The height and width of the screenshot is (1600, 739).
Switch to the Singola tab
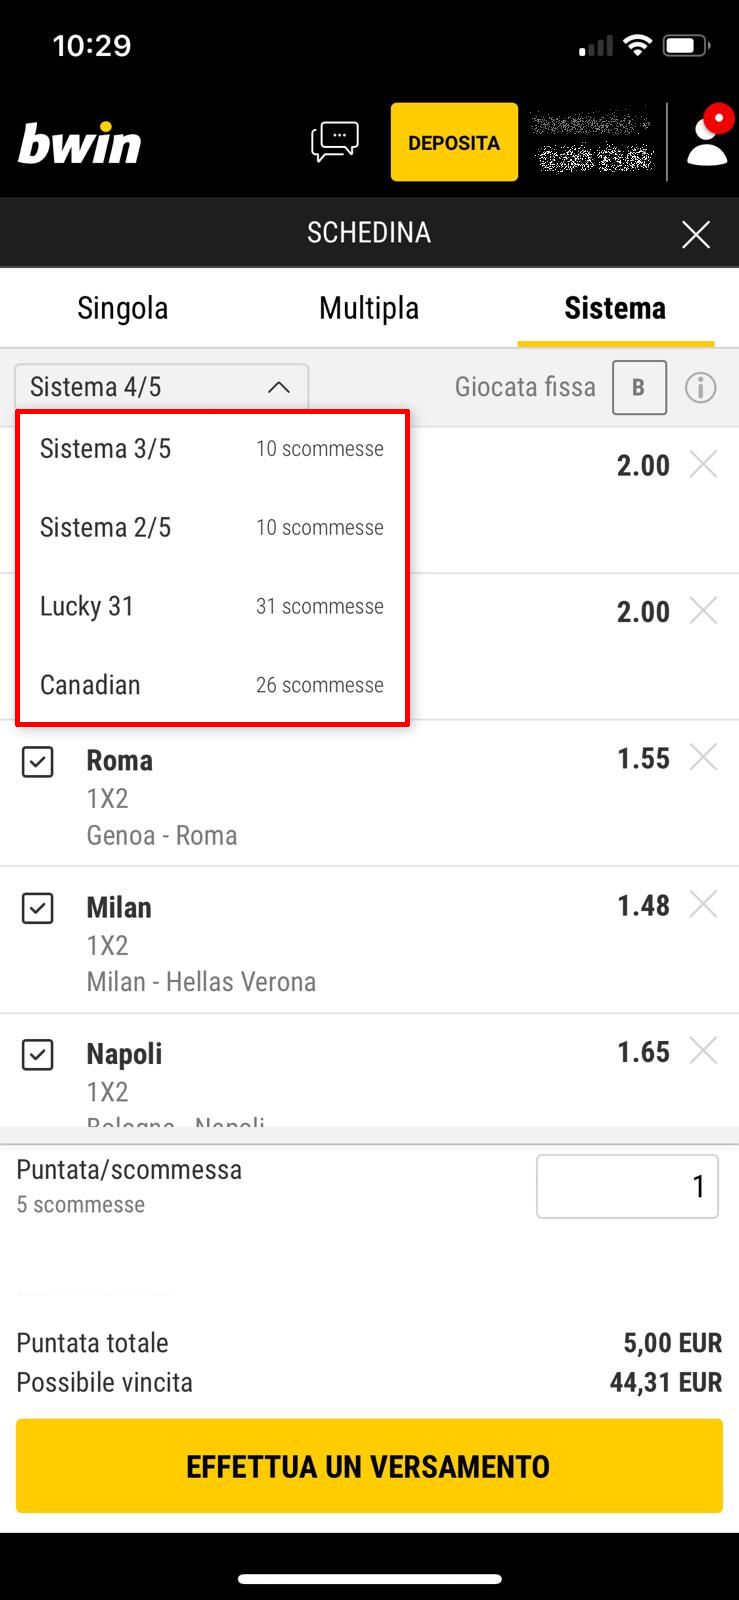click(x=122, y=308)
